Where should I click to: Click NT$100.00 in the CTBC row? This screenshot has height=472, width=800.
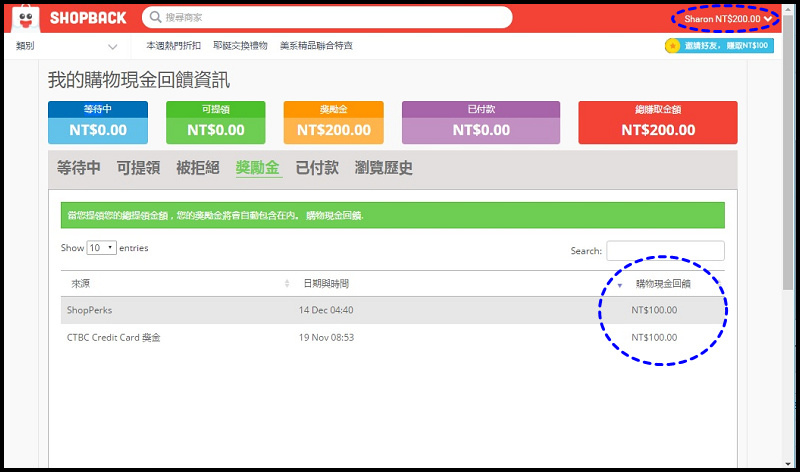click(654, 337)
